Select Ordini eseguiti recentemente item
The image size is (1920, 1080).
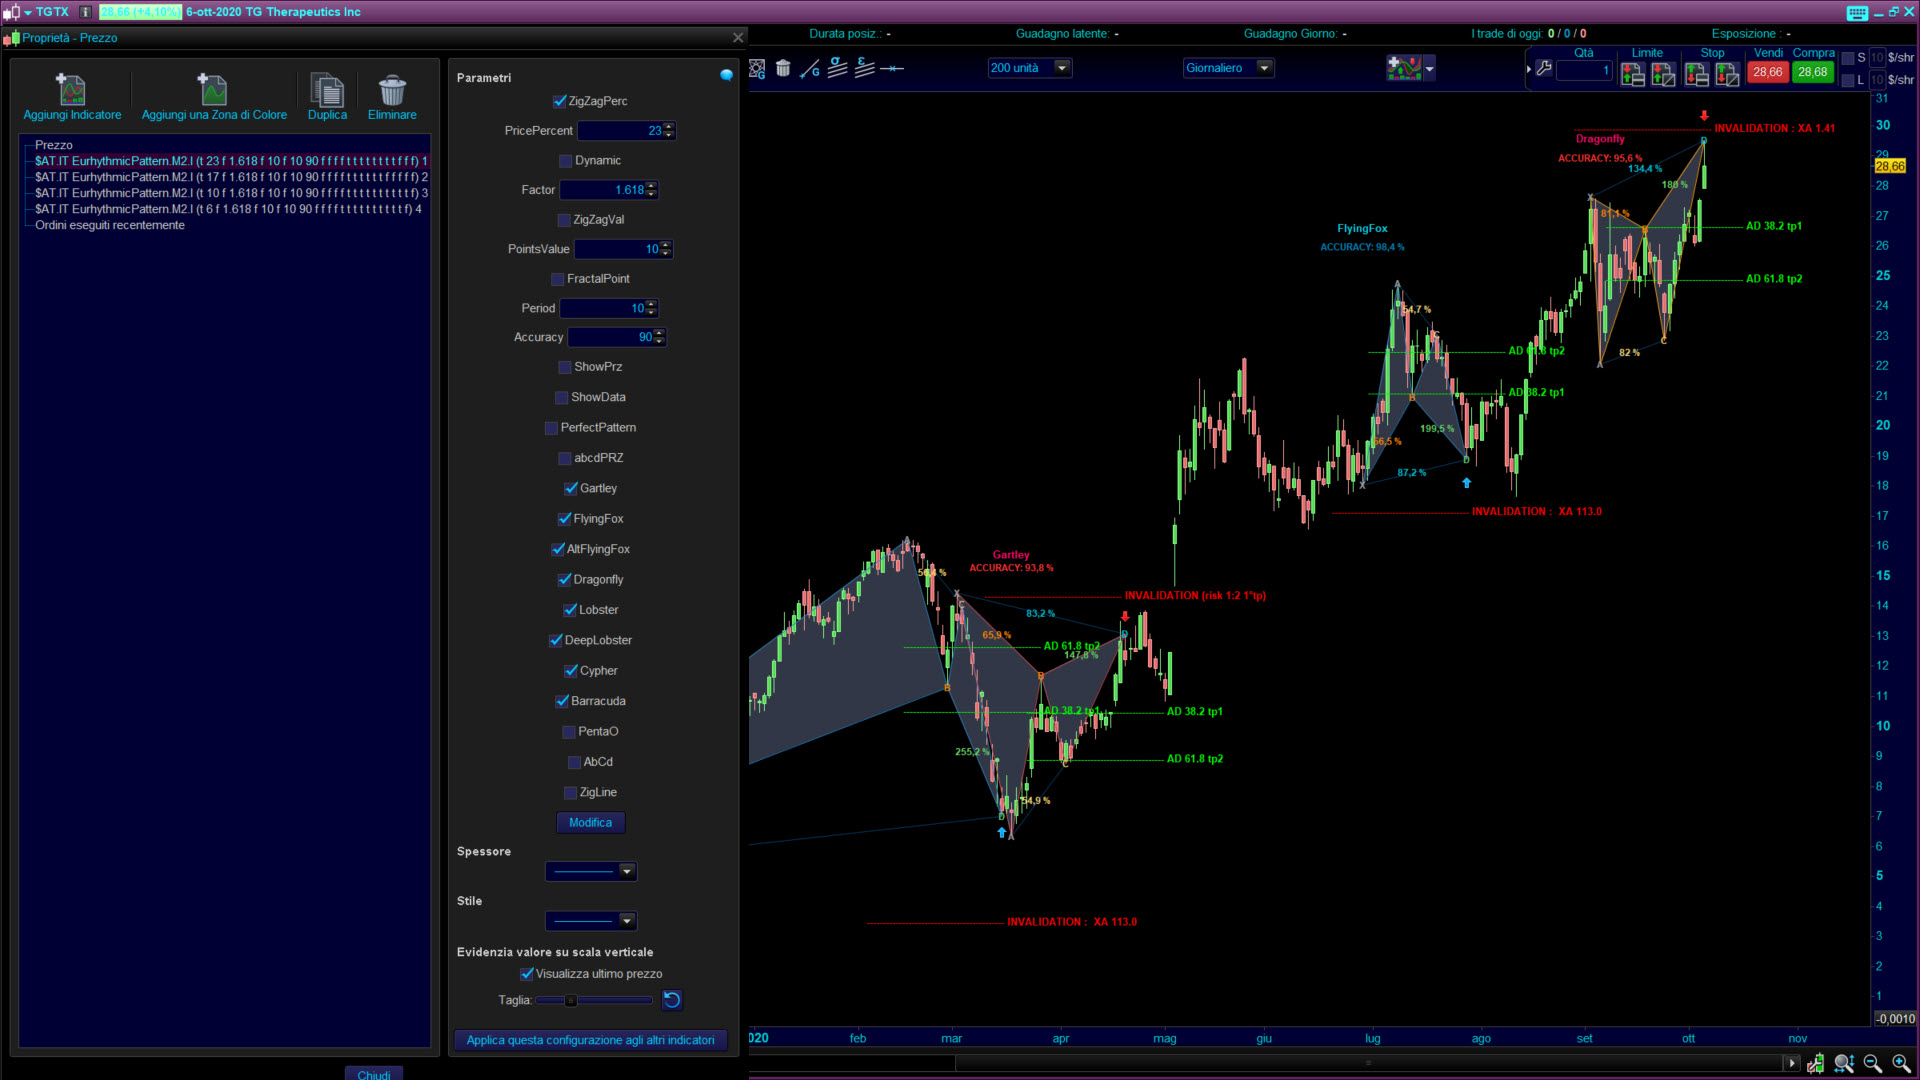pos(110,225)
